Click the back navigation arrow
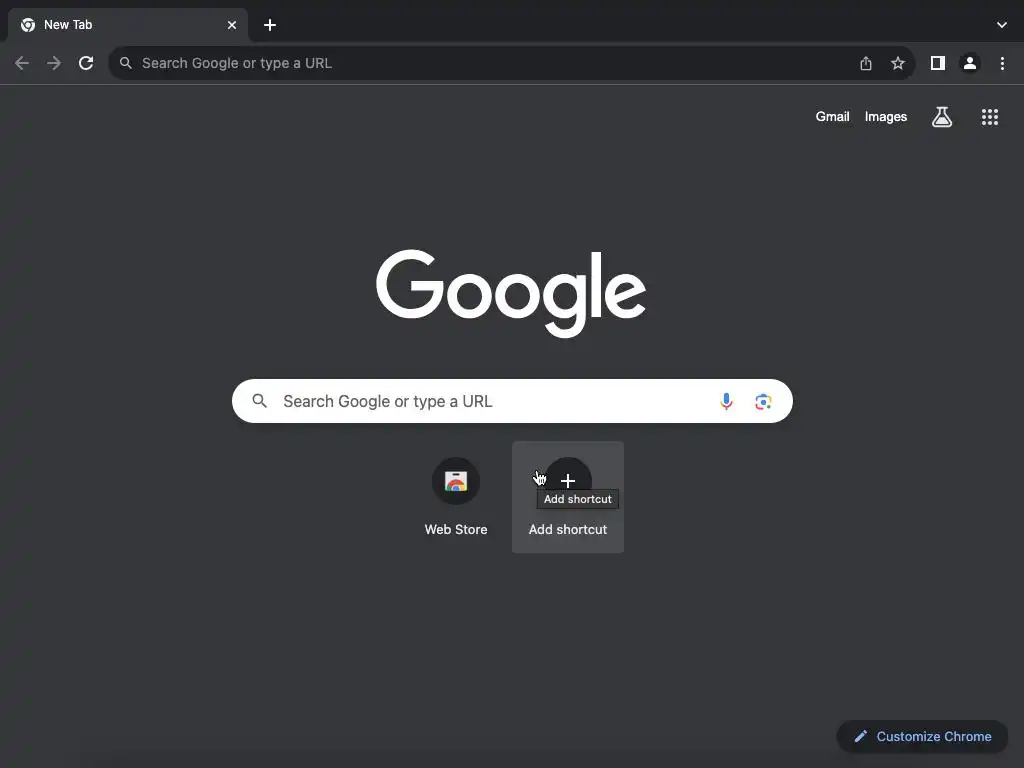This screenshot has height=768, width=1024. 22,63
